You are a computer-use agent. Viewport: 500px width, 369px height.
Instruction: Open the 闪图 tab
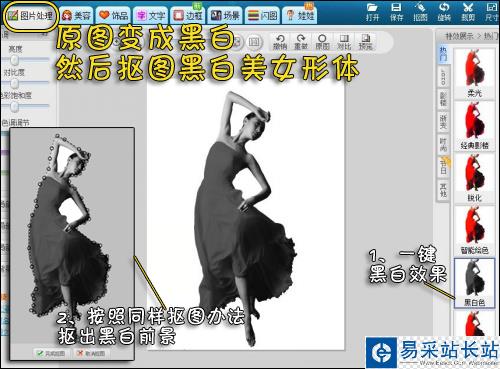click(x=262, y=15)
